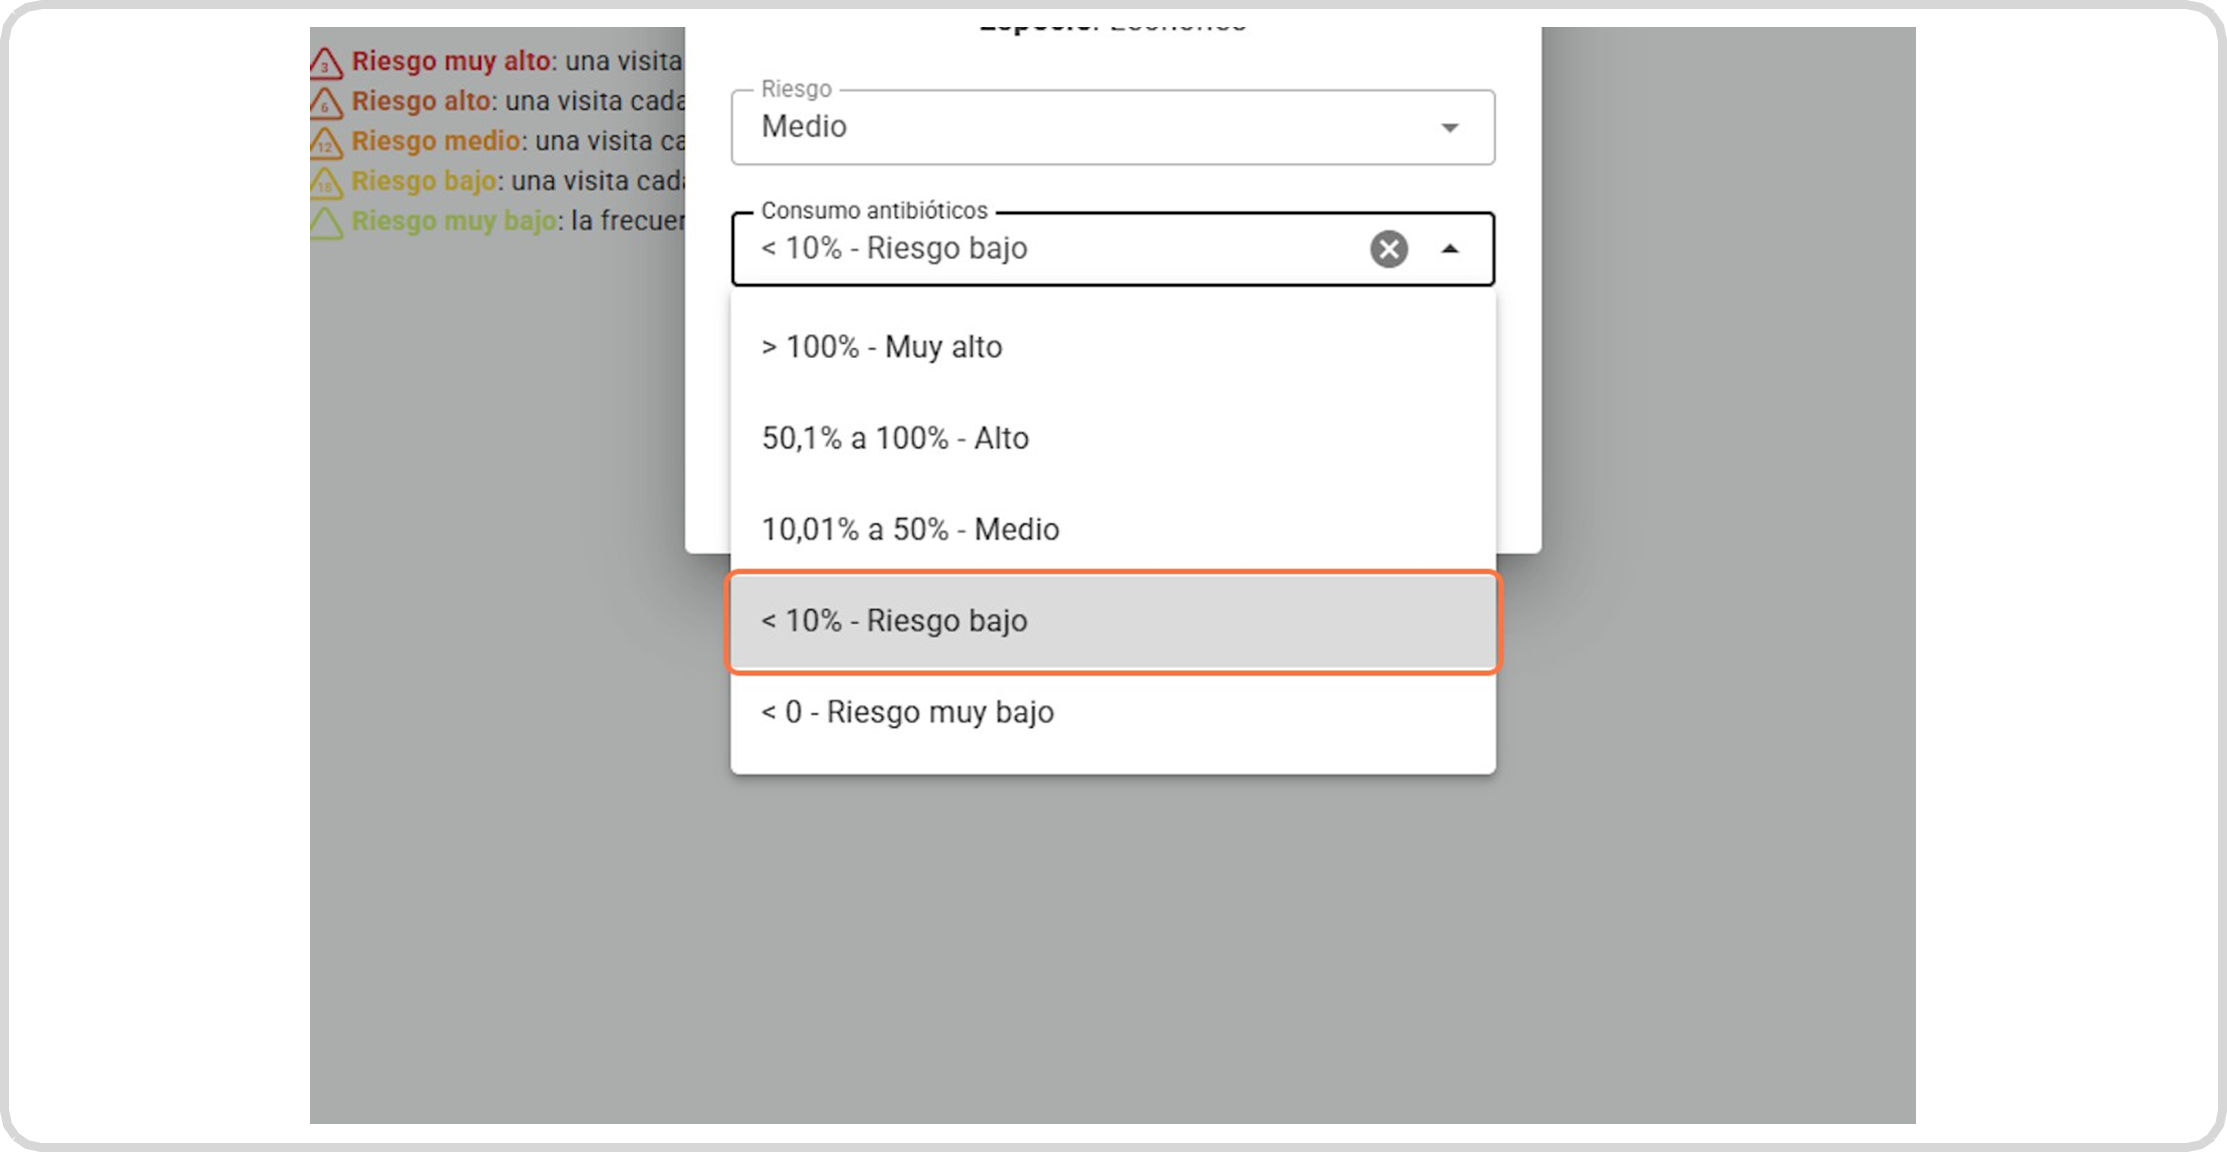This screenshot has height=1152, width=2227.
Task: Click the Riesgo muy alto triangle icon
Action: coord(326,64)
